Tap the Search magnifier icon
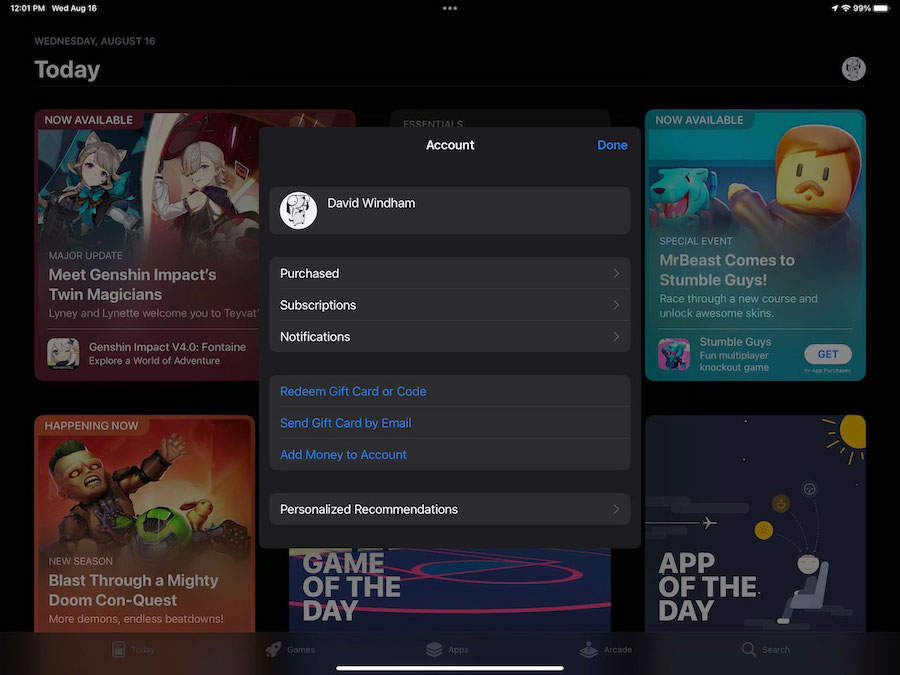 [x=748, y=649]
